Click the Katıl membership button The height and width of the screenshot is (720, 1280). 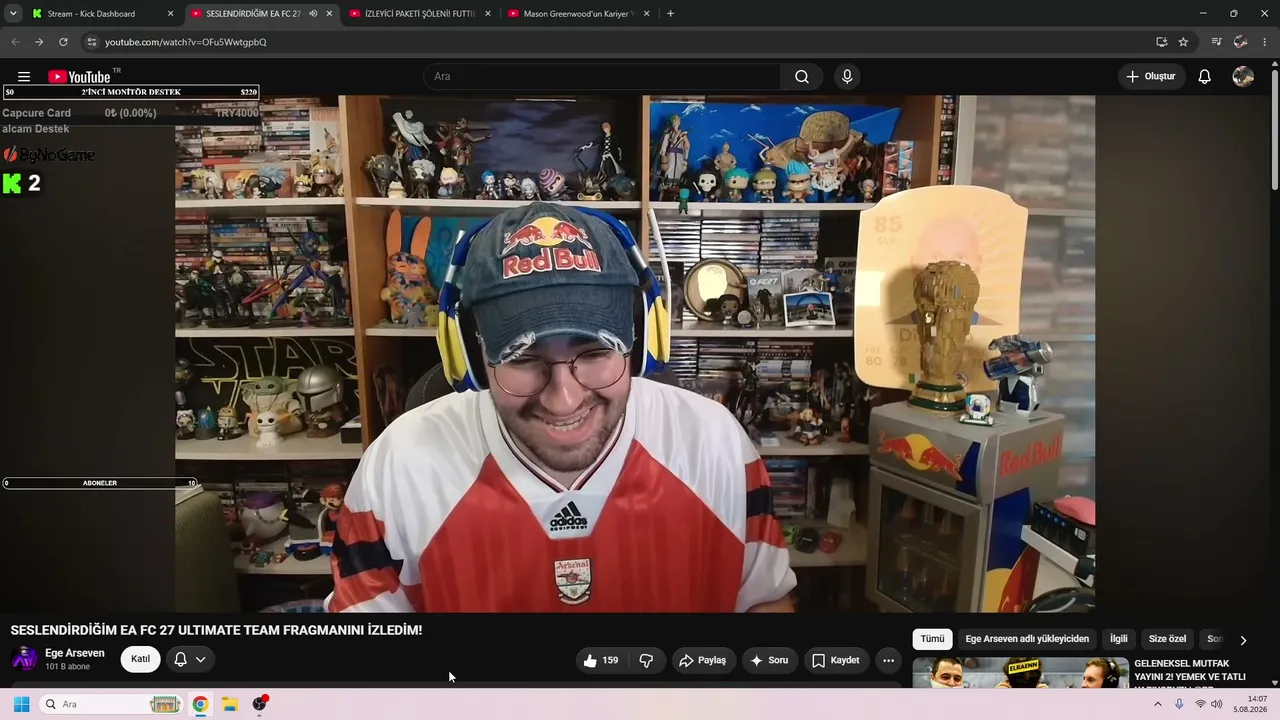click(140, 660)
